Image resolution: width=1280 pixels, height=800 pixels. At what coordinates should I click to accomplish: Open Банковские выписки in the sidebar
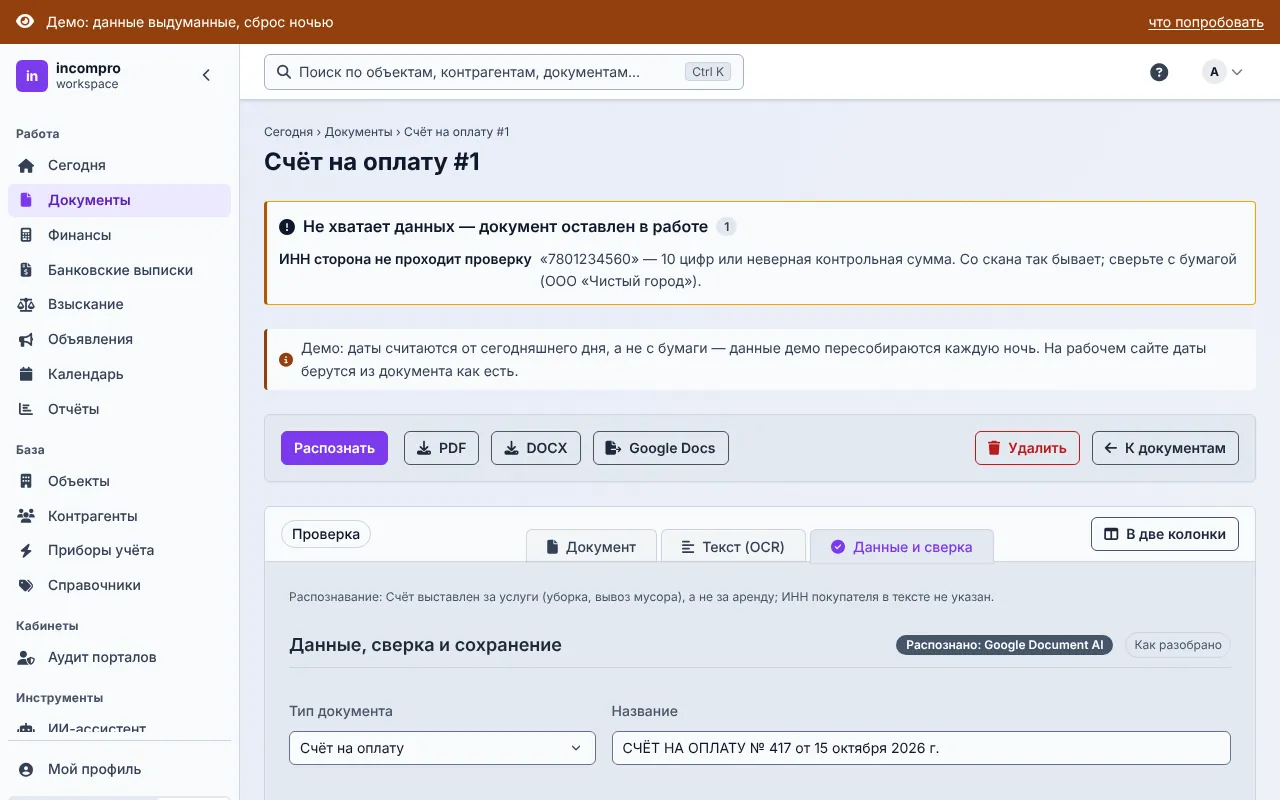pos(119,270)
